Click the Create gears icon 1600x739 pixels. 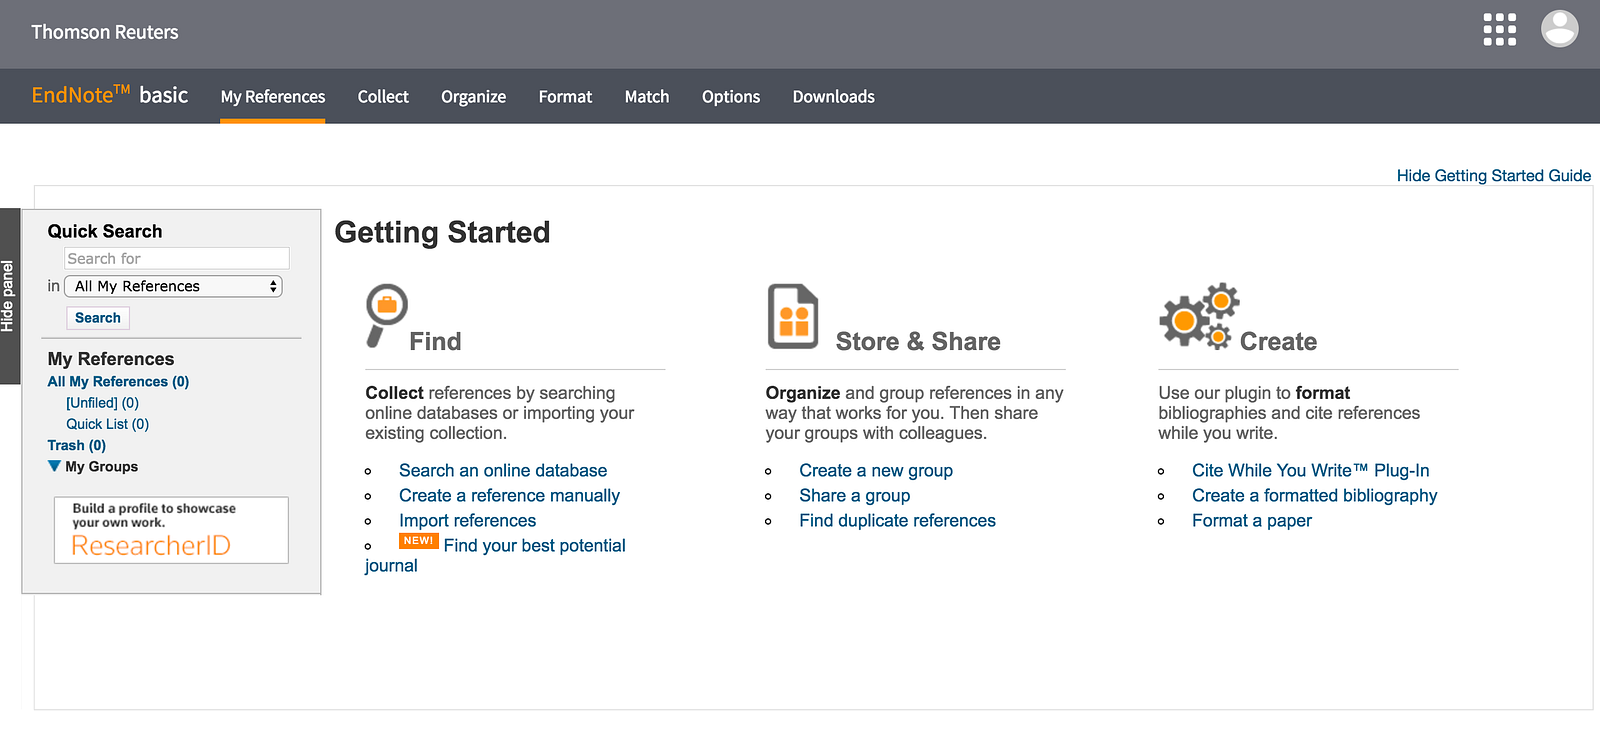[x=1199, y=316]
